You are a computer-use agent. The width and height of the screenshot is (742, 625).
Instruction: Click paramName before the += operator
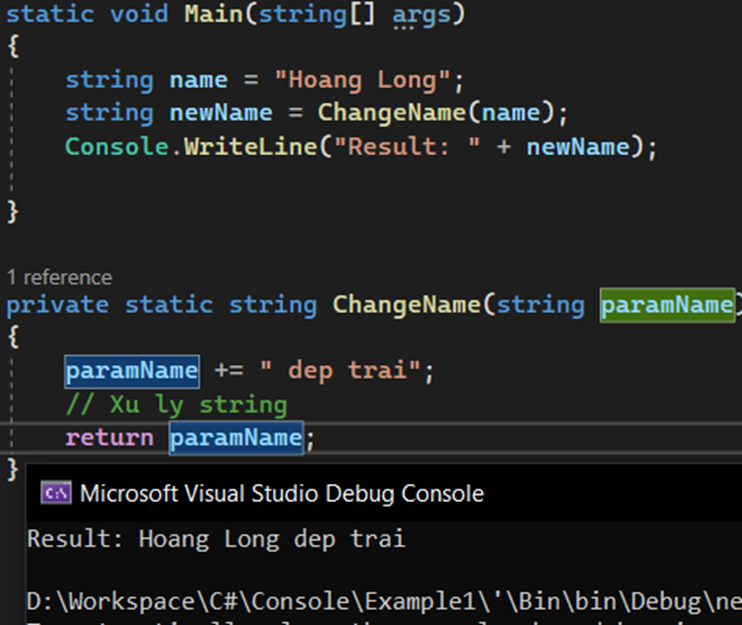(x=132, y=371)
